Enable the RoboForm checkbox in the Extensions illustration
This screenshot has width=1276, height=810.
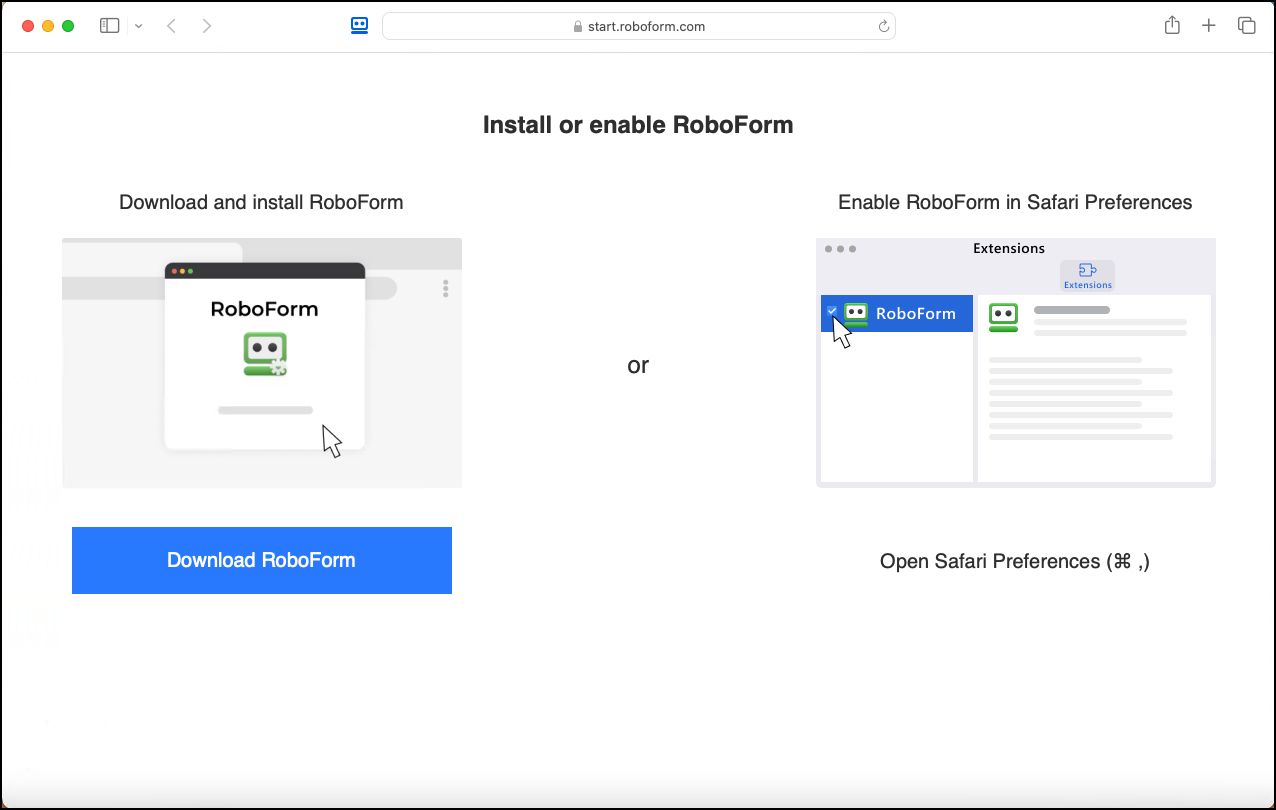click(832, 310)
